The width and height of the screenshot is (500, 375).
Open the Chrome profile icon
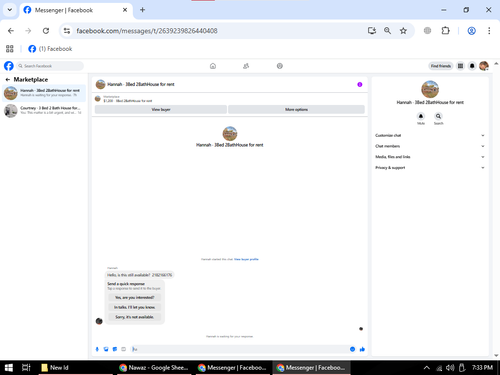pos(471,31)
